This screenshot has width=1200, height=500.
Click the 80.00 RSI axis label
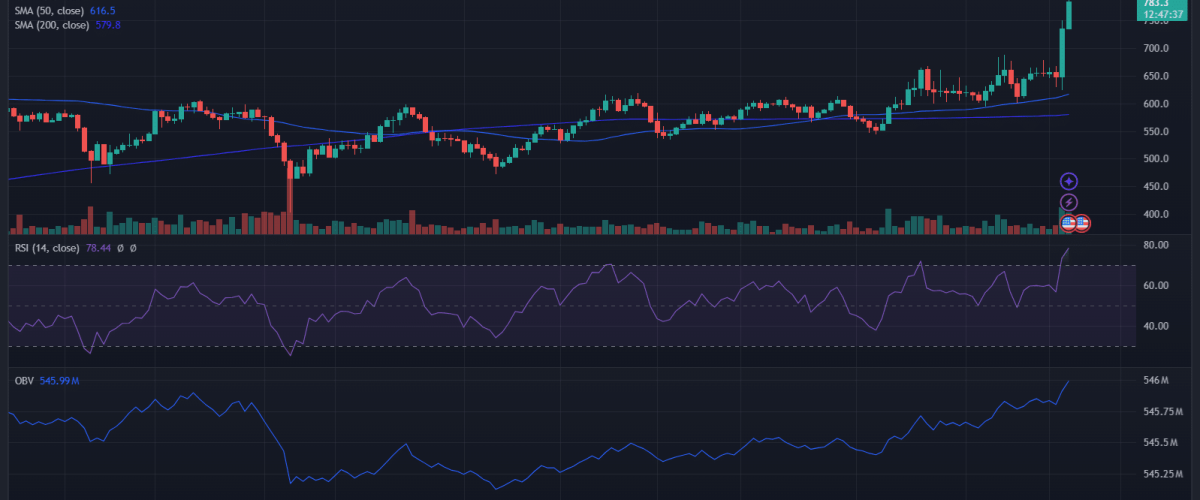(x=1157, y=245)
